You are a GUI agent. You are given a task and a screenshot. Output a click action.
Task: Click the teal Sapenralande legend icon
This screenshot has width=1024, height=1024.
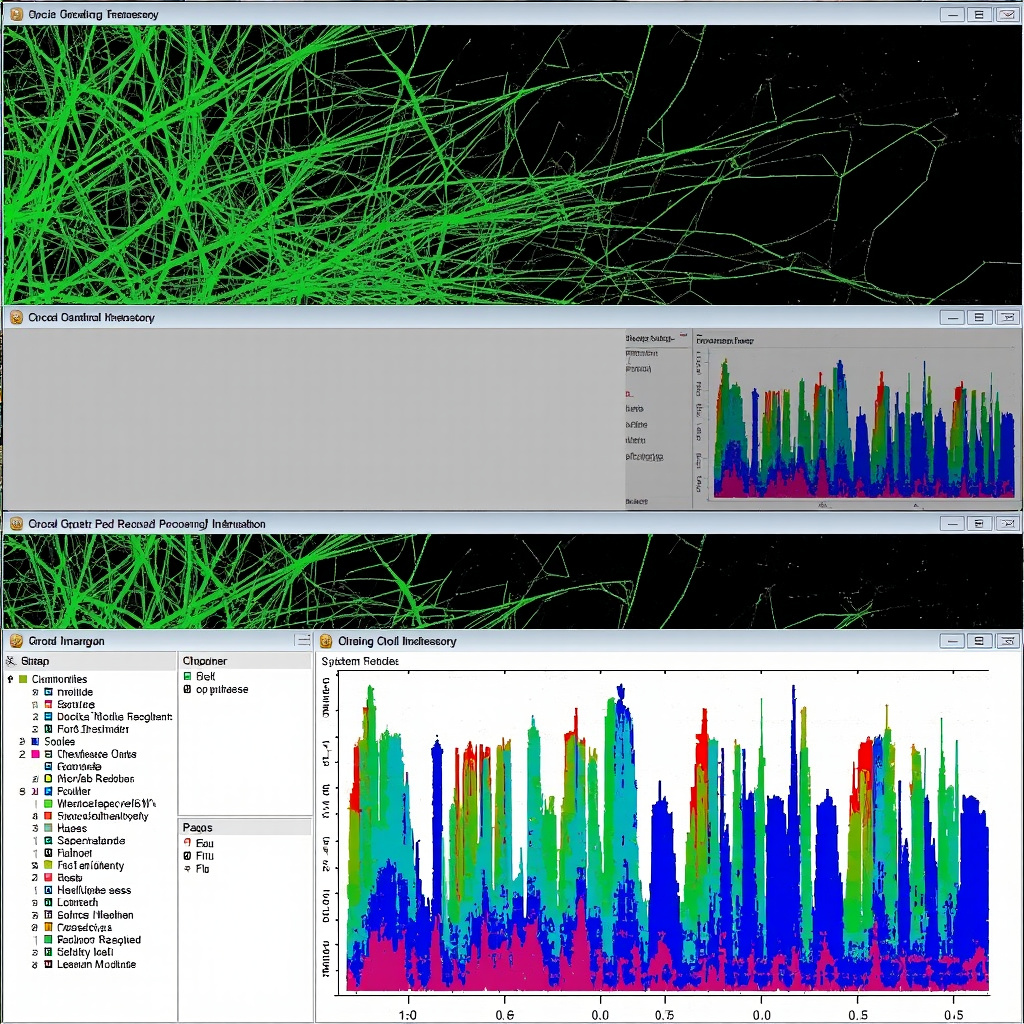pyautogui.click(x=48, y=840)
